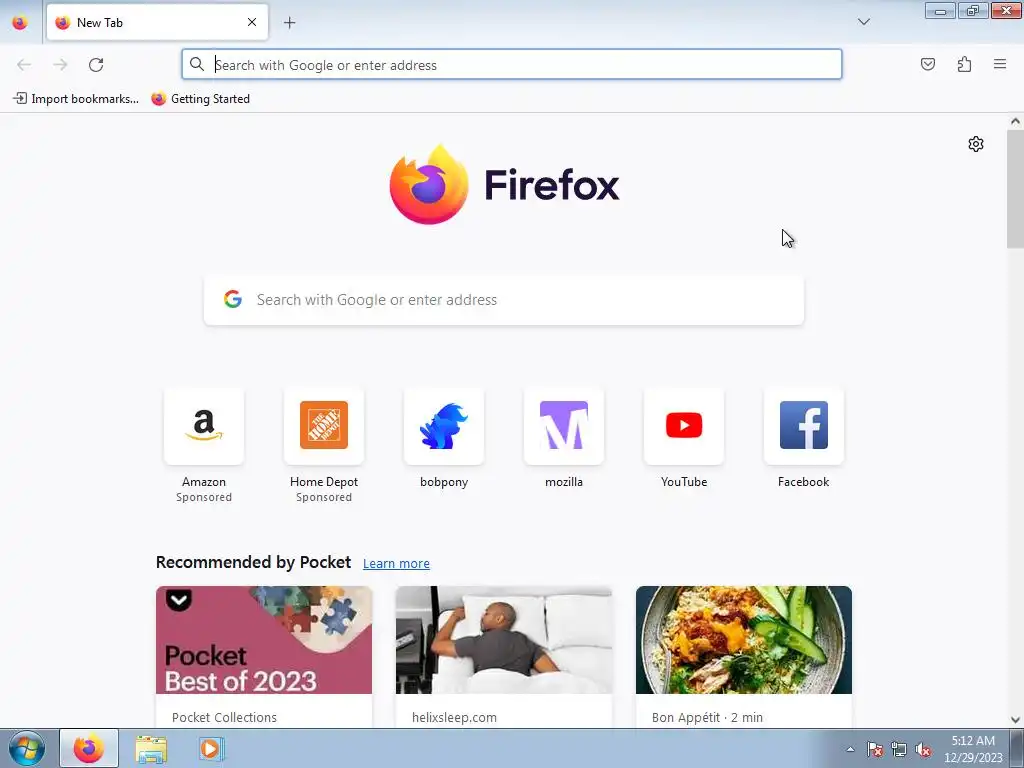
Task: Open the helixsleep.com sponsored story card
Action: tap(504, 657)
